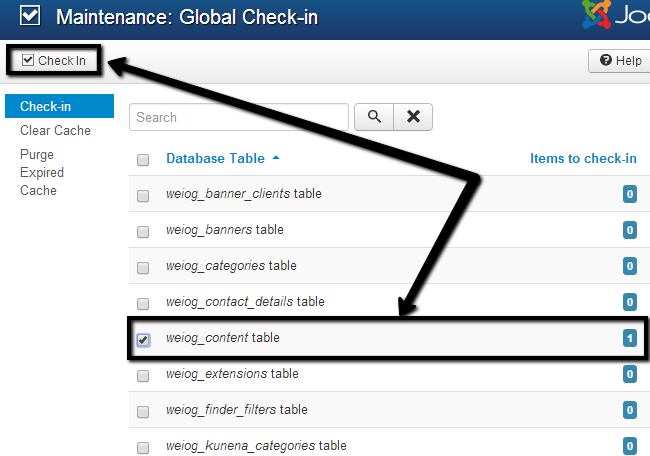Open Purge Expired Cache sidebar item

[42, 172]
